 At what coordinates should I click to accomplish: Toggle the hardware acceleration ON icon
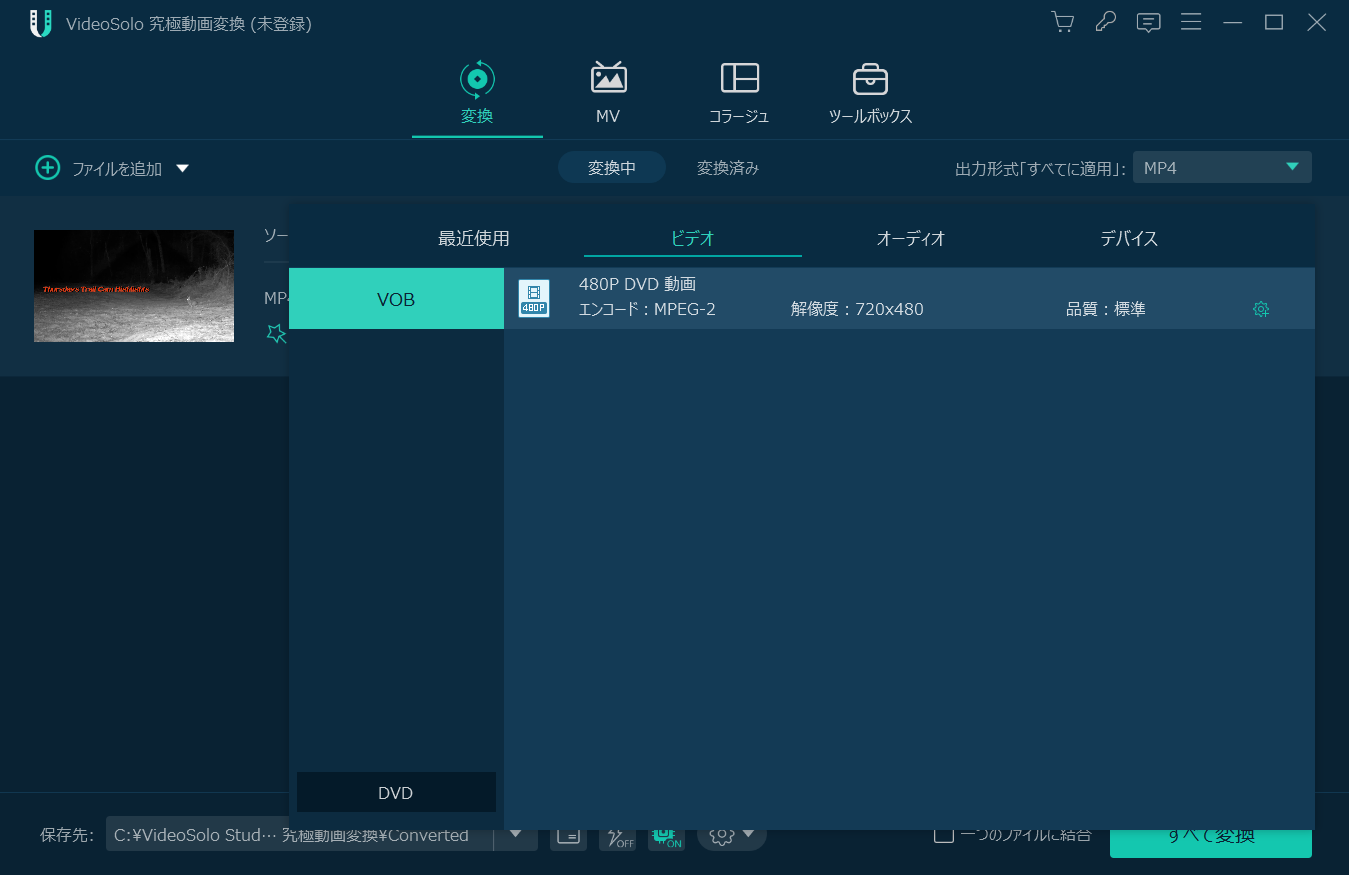pyautogui.click(x=666, y=837)
